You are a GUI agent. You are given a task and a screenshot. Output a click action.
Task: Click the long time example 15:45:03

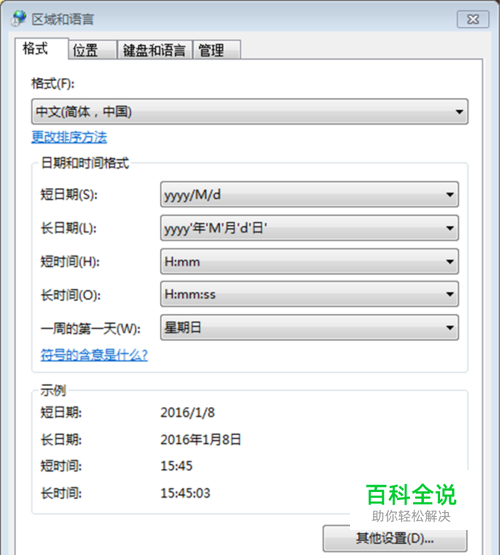click(x=185, y=493)
